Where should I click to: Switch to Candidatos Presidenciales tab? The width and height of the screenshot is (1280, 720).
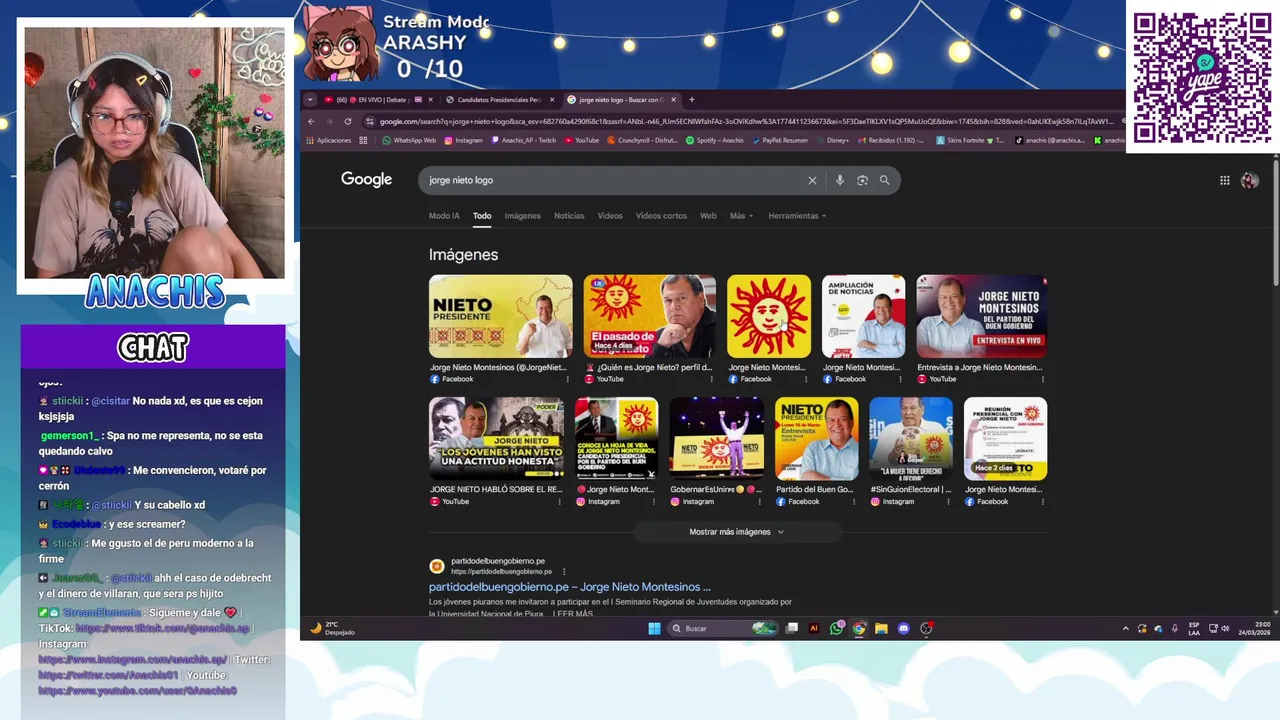point(499,99)
